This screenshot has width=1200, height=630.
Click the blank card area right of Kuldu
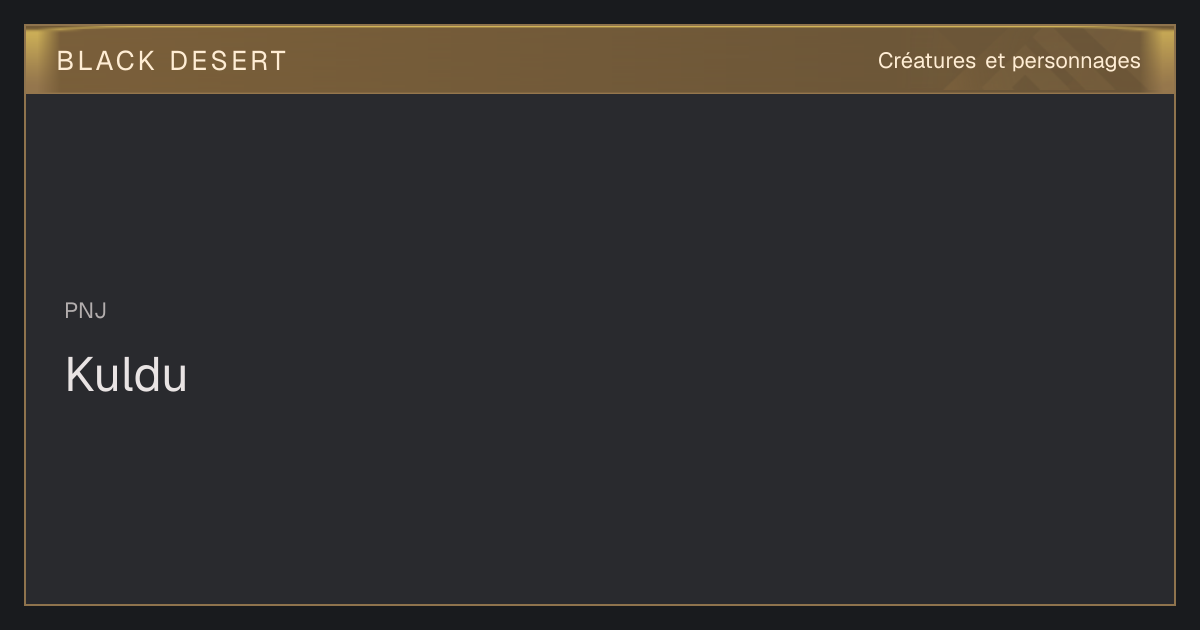[x=680, y=375]
